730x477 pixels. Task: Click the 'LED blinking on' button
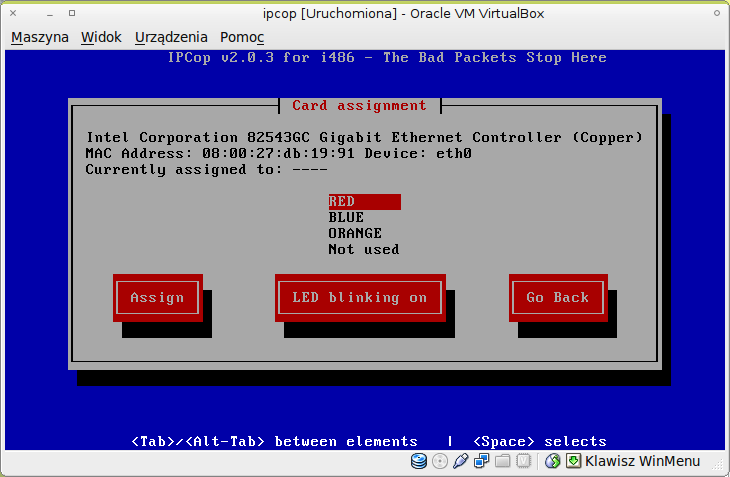359,298
